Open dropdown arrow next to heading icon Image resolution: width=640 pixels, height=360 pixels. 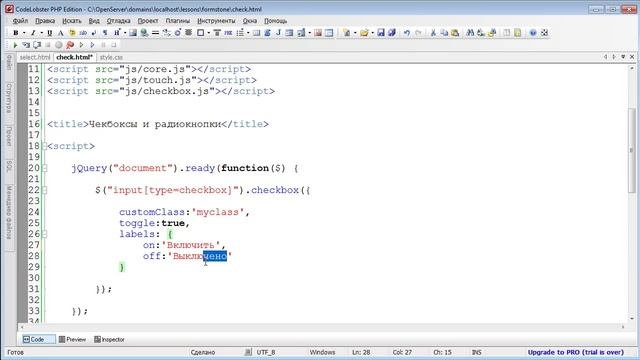(x=124, y=33)
